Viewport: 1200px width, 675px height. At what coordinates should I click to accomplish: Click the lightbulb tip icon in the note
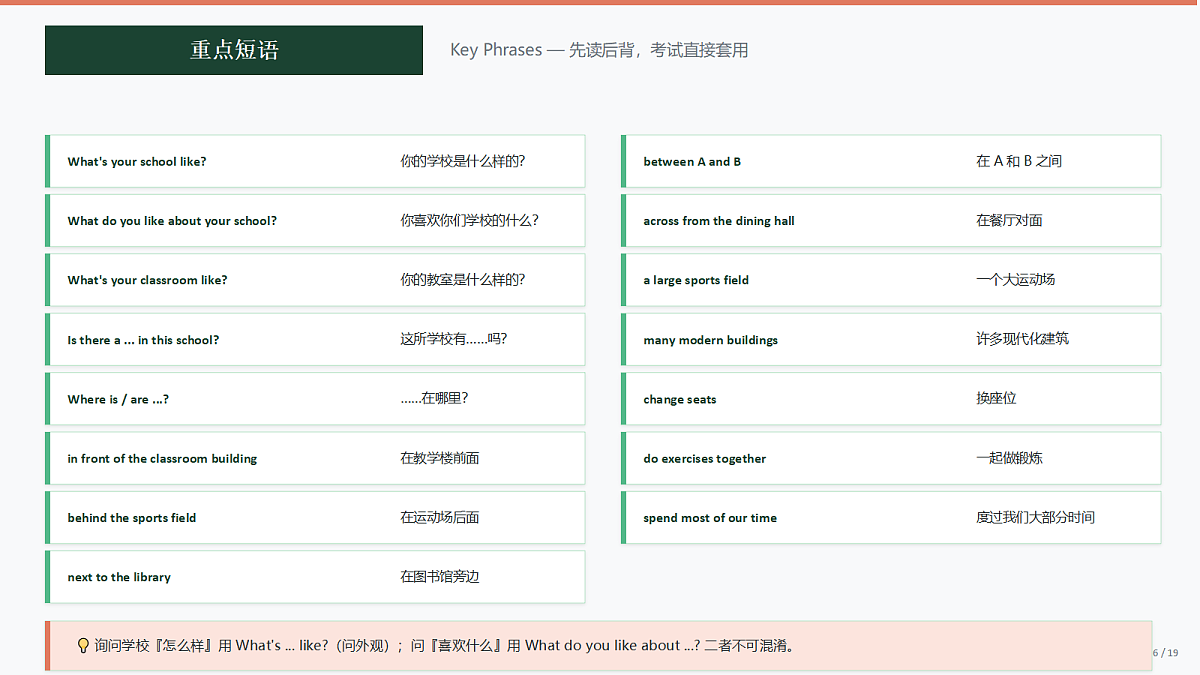(84, 645)
